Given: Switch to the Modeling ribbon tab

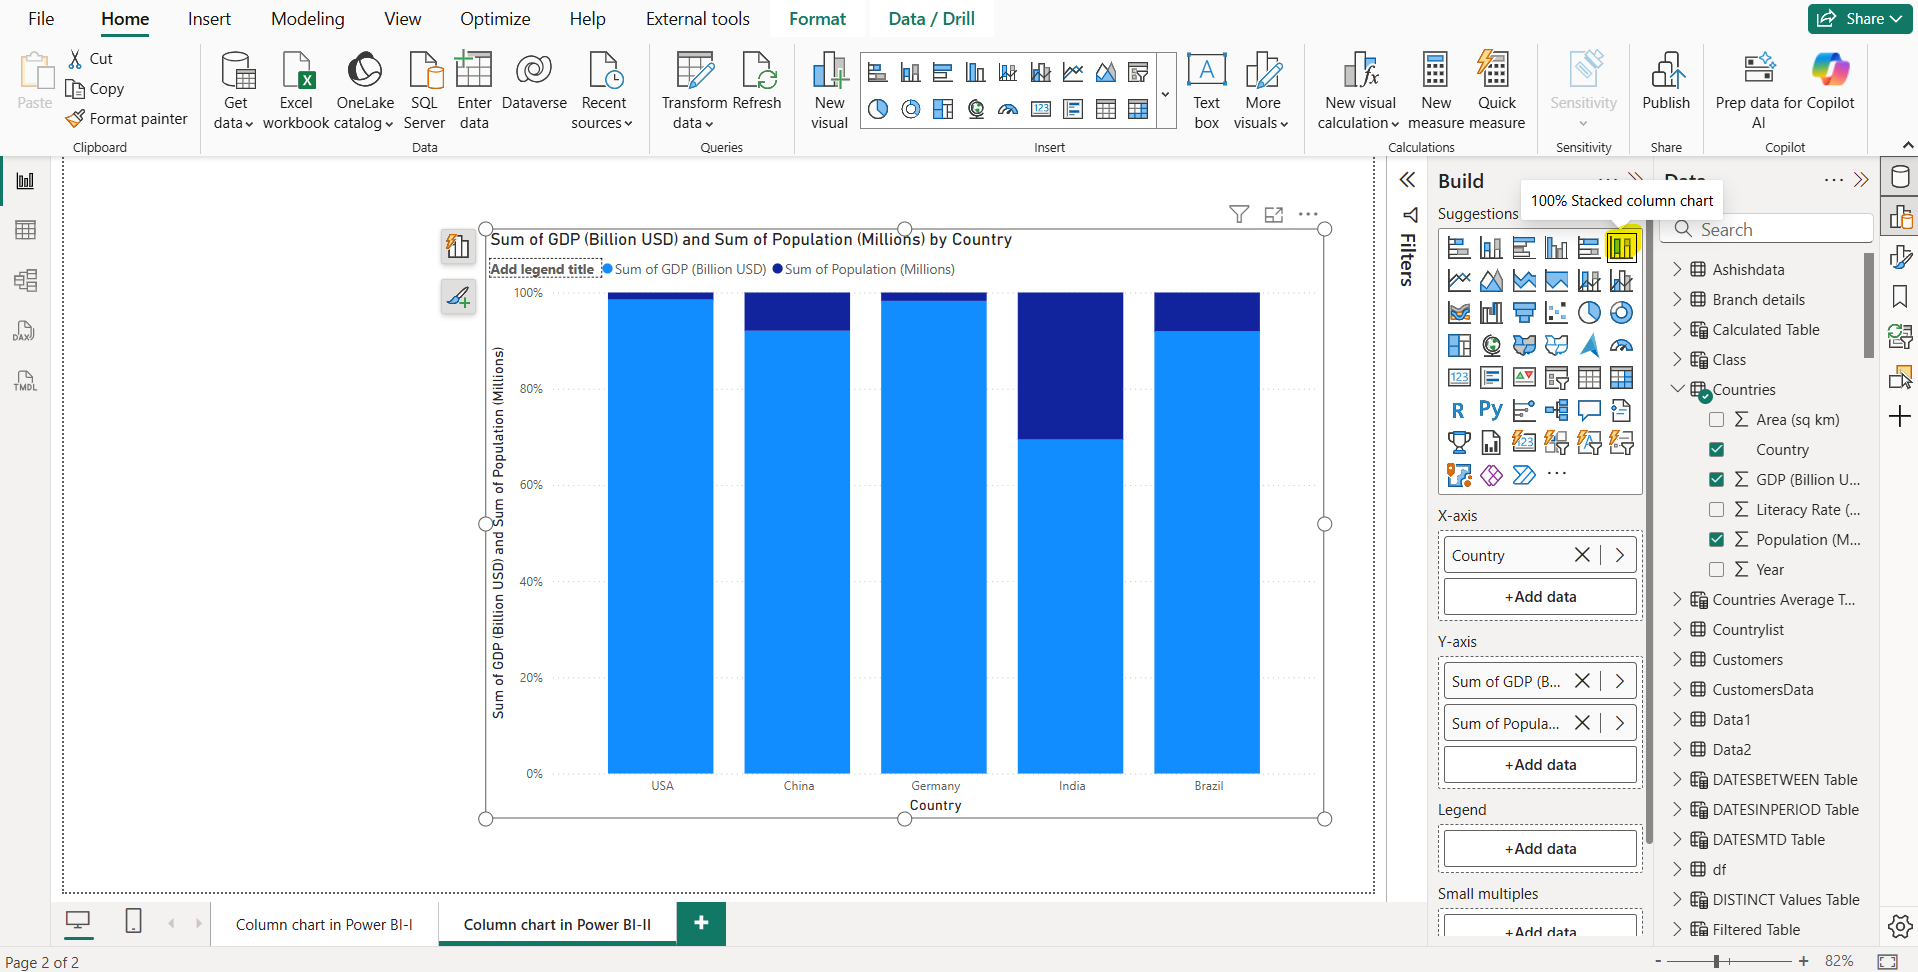Looking at the screenshot, I should (x=307, y=18).
